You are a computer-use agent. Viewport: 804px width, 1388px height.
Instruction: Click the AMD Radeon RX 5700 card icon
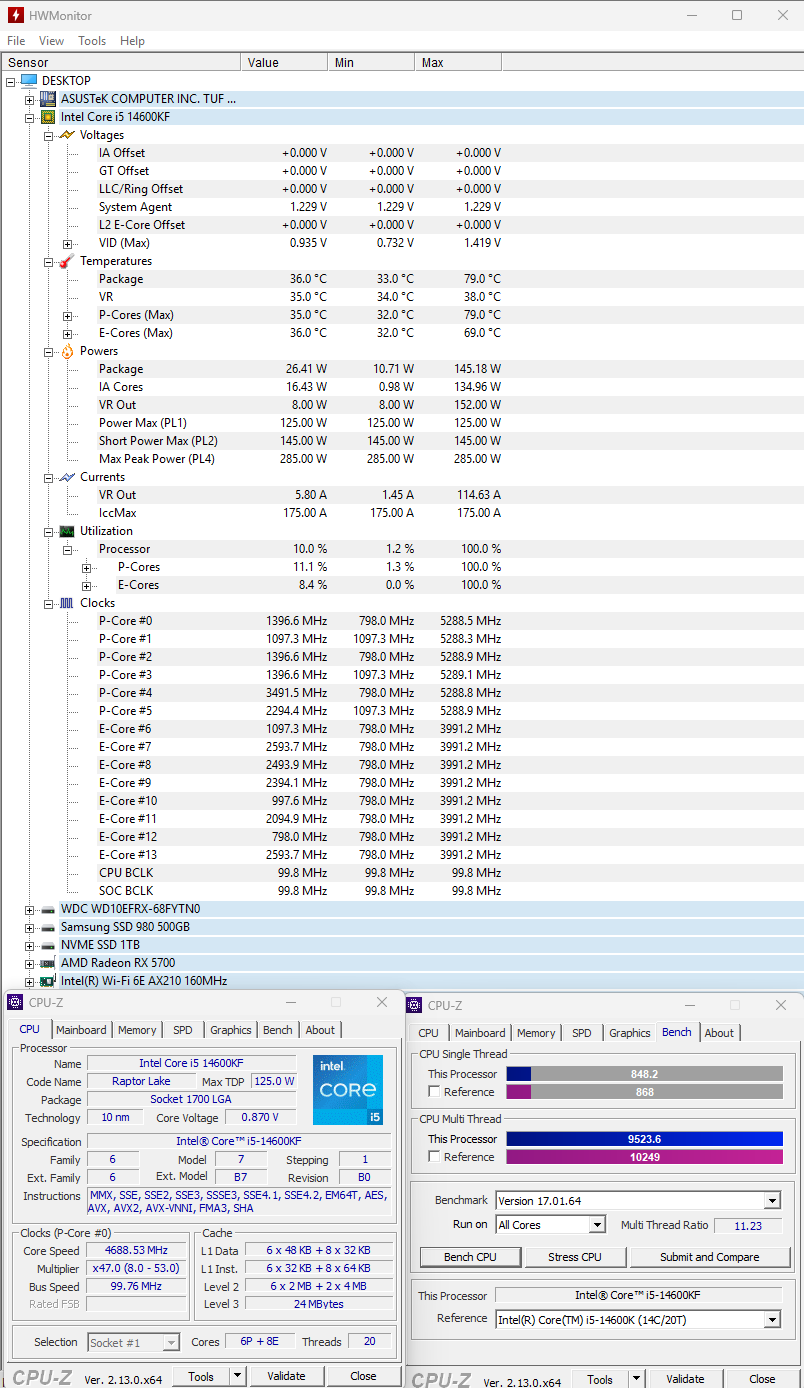pos(48,963)
